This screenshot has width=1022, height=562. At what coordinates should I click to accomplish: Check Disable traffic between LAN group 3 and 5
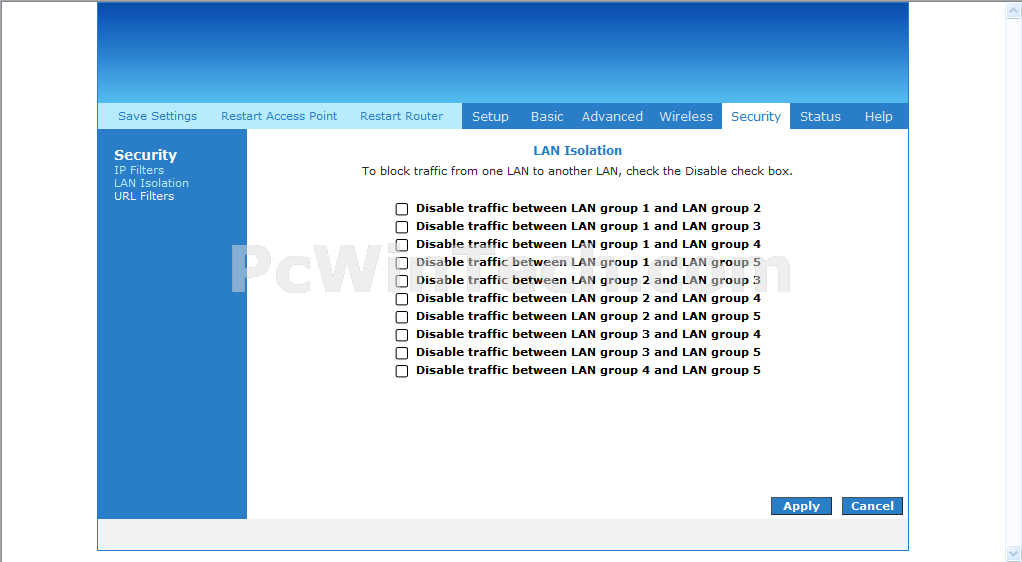point(402,353)
